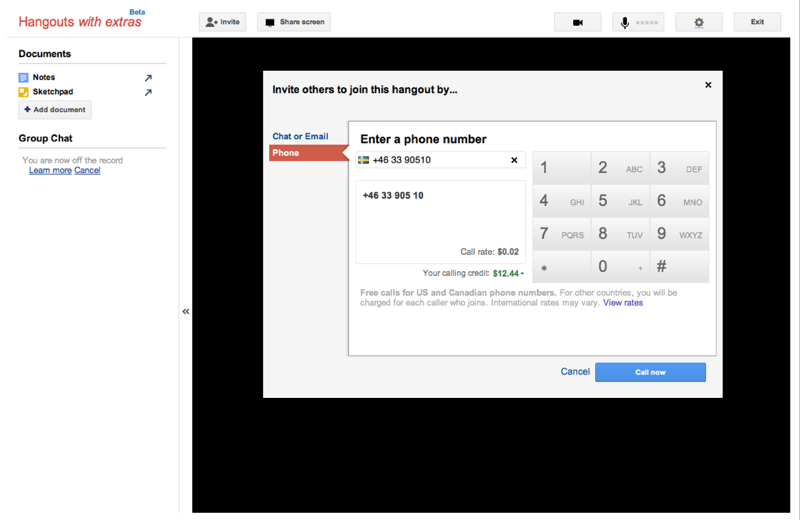
Task: Tap keypad 9 WXYZ
Action: [x=680, y=234]
